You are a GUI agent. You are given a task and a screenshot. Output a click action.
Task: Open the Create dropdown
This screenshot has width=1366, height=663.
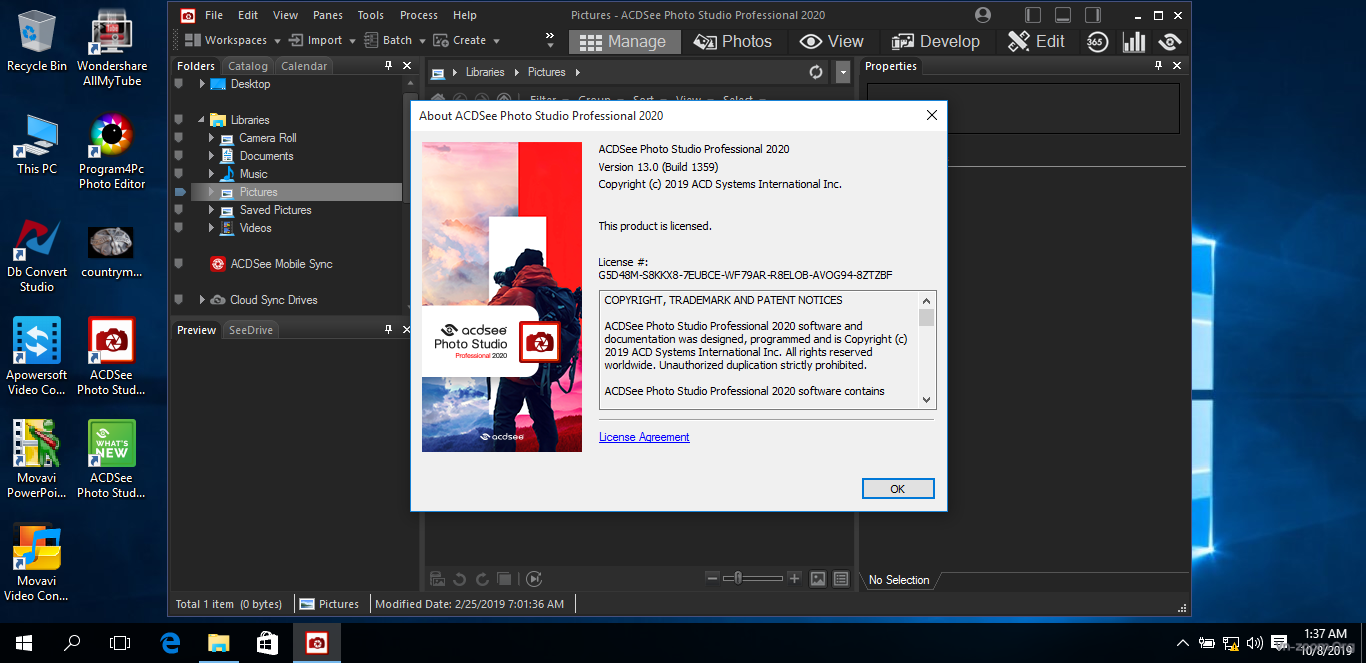467,40
